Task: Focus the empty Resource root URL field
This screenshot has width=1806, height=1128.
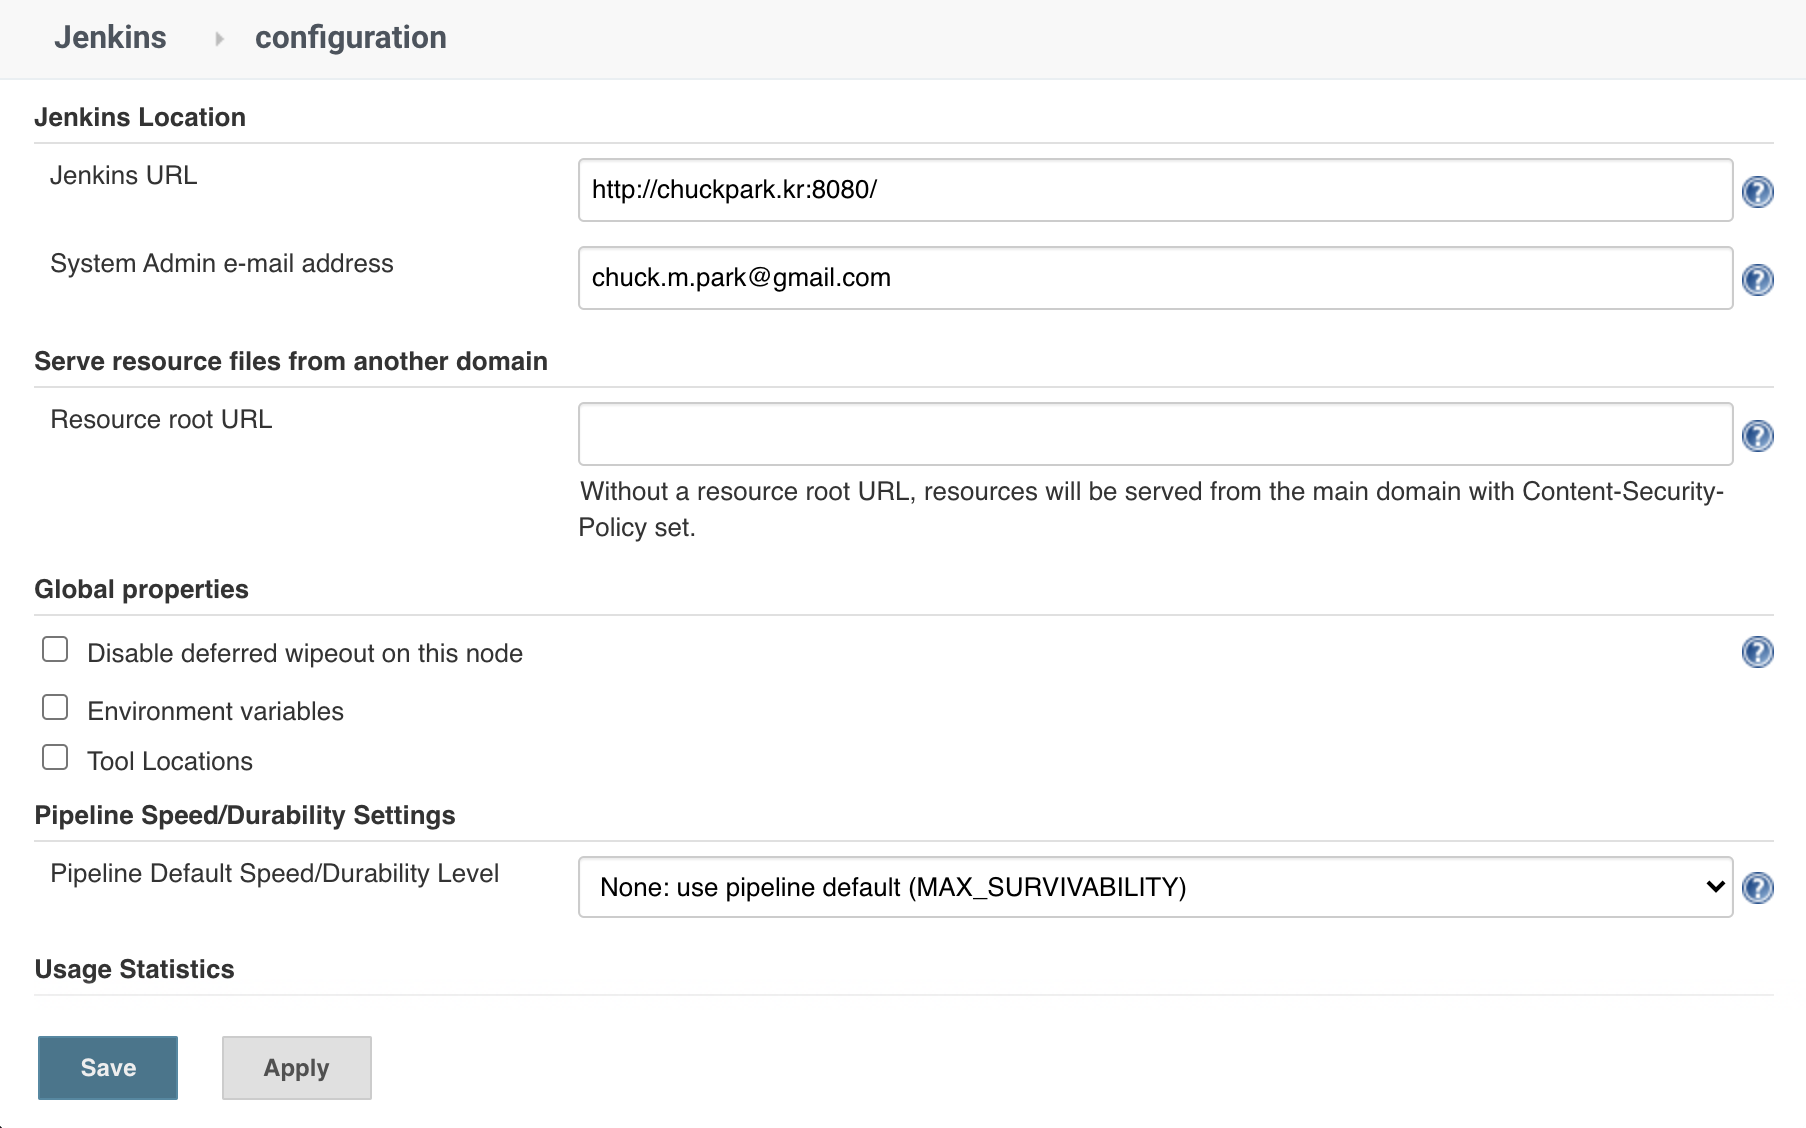Action: (1155, 434)
